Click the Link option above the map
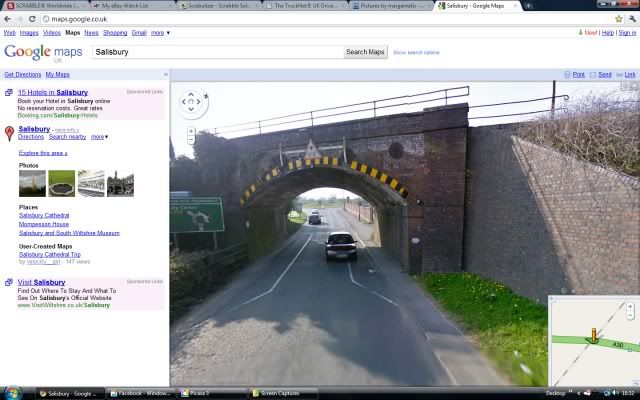The height and width of the screenshot is (400, 640). coord(630,75)
